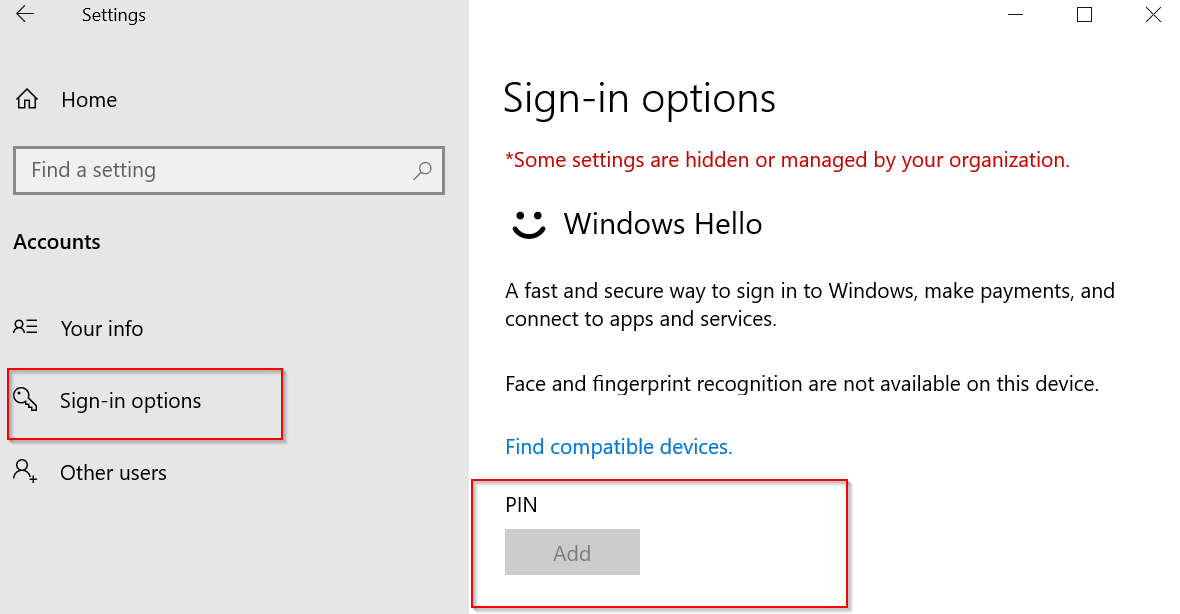Go to Other users section
Viewport: 1180px width, 614px height.
tap(113, 473)
